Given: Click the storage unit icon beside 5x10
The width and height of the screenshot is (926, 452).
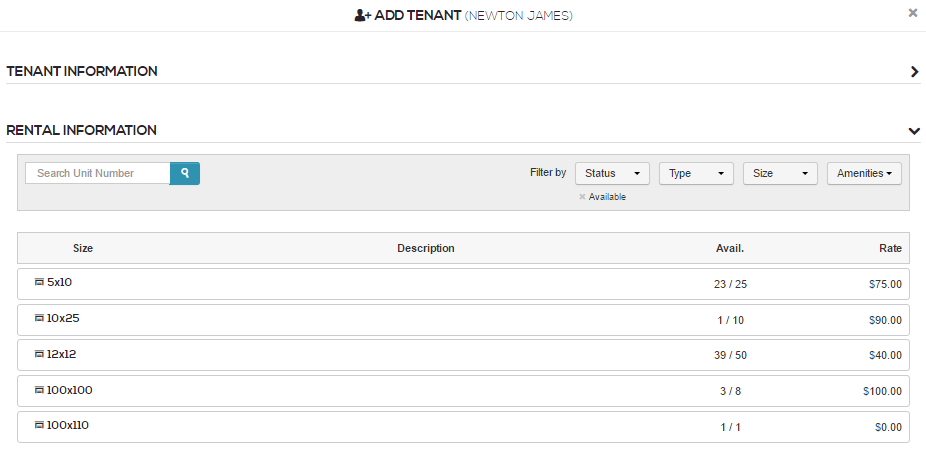Looking at the screenshot, I should (x=40, y=282).
